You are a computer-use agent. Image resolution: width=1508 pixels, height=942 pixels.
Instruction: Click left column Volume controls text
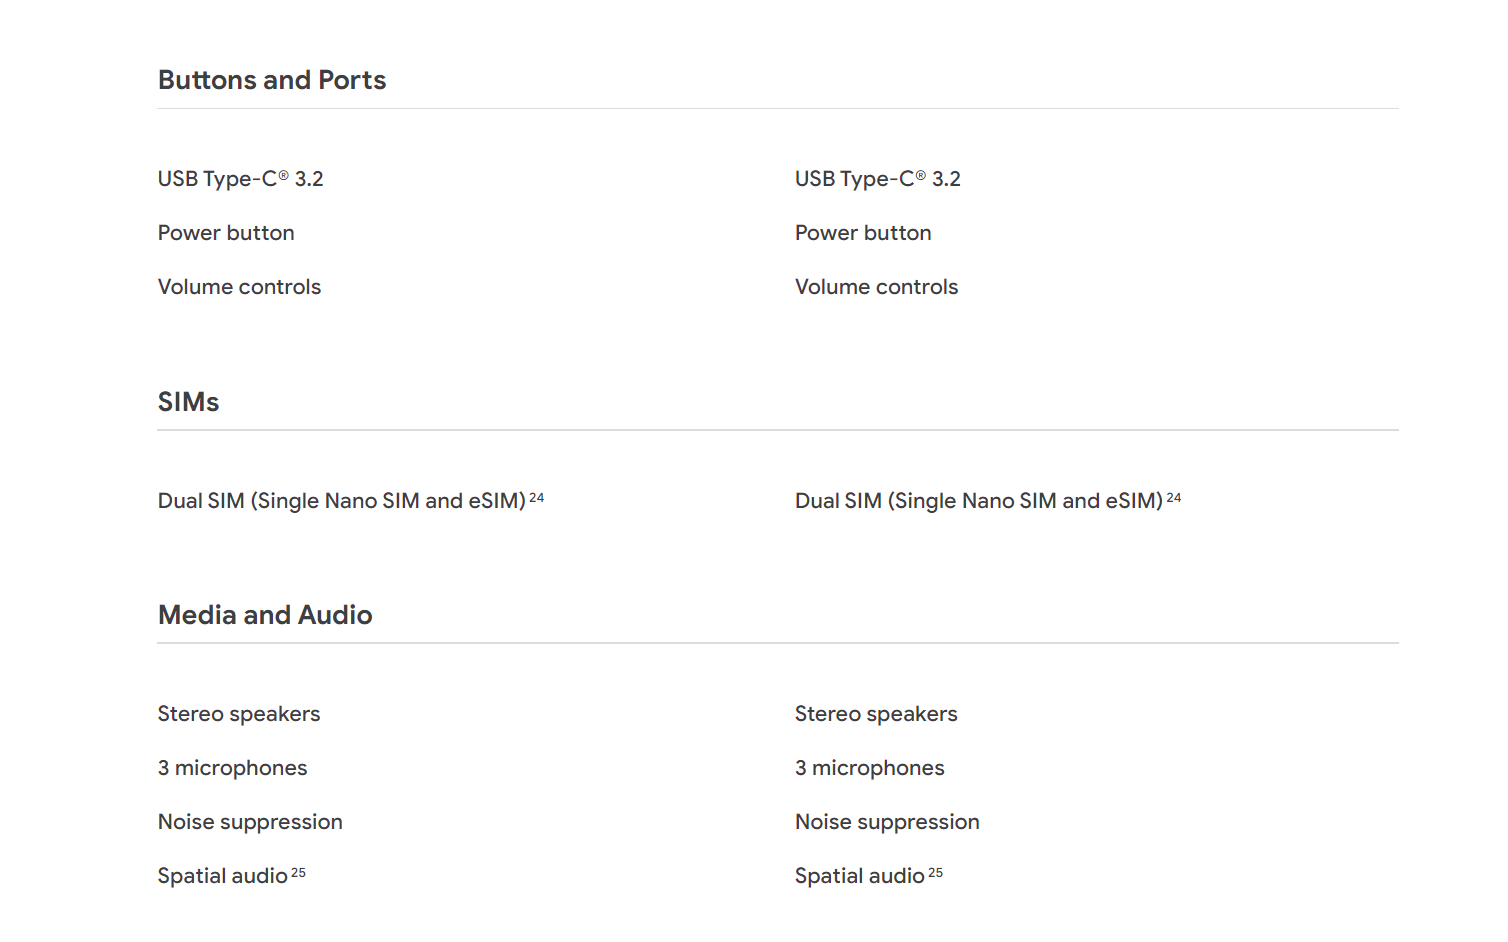pyautogui.click(x=239, y=287)
